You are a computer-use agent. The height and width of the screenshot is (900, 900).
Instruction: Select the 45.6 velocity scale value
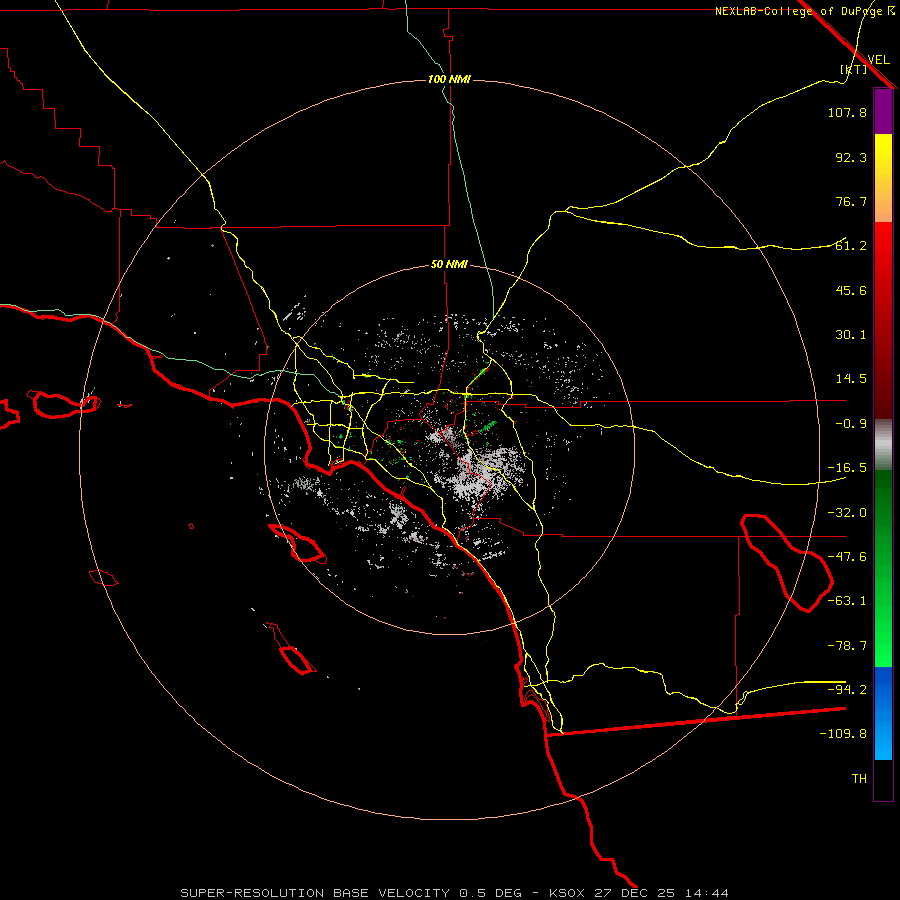(851, 290)
